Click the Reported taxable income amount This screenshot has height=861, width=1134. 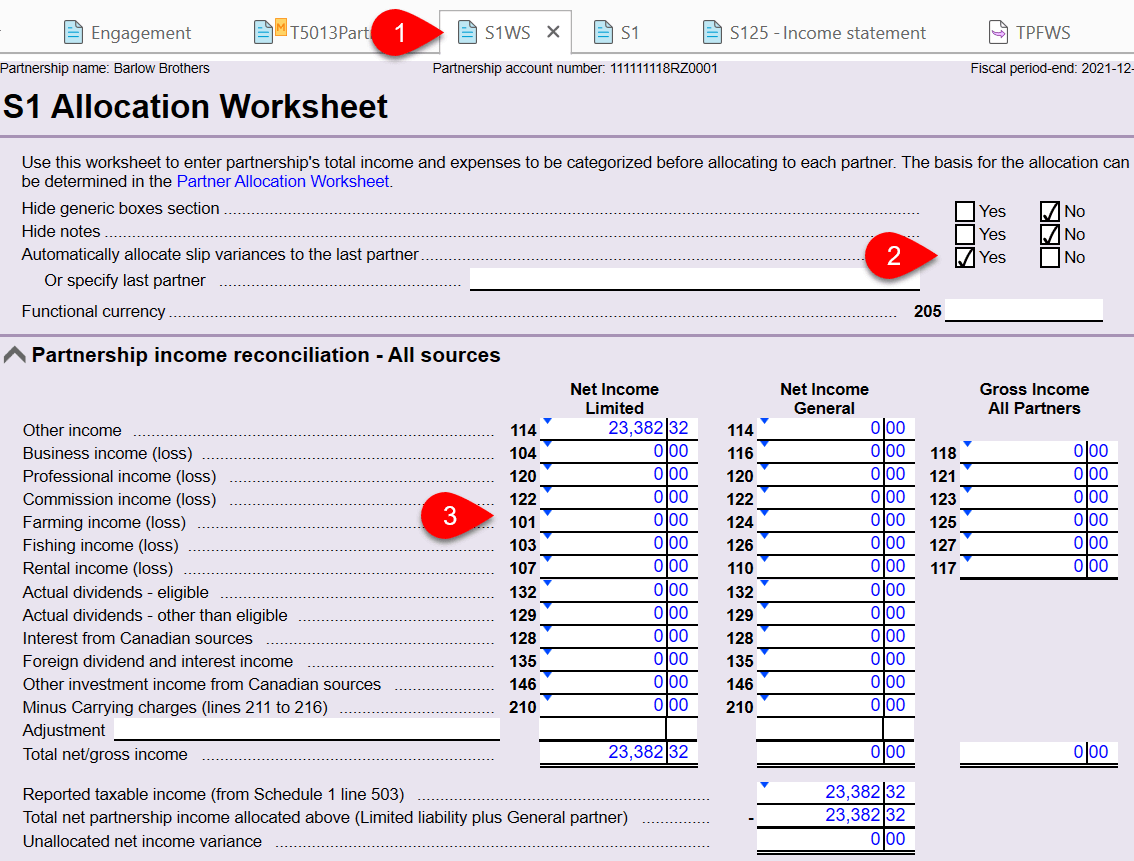coord(835,792)
